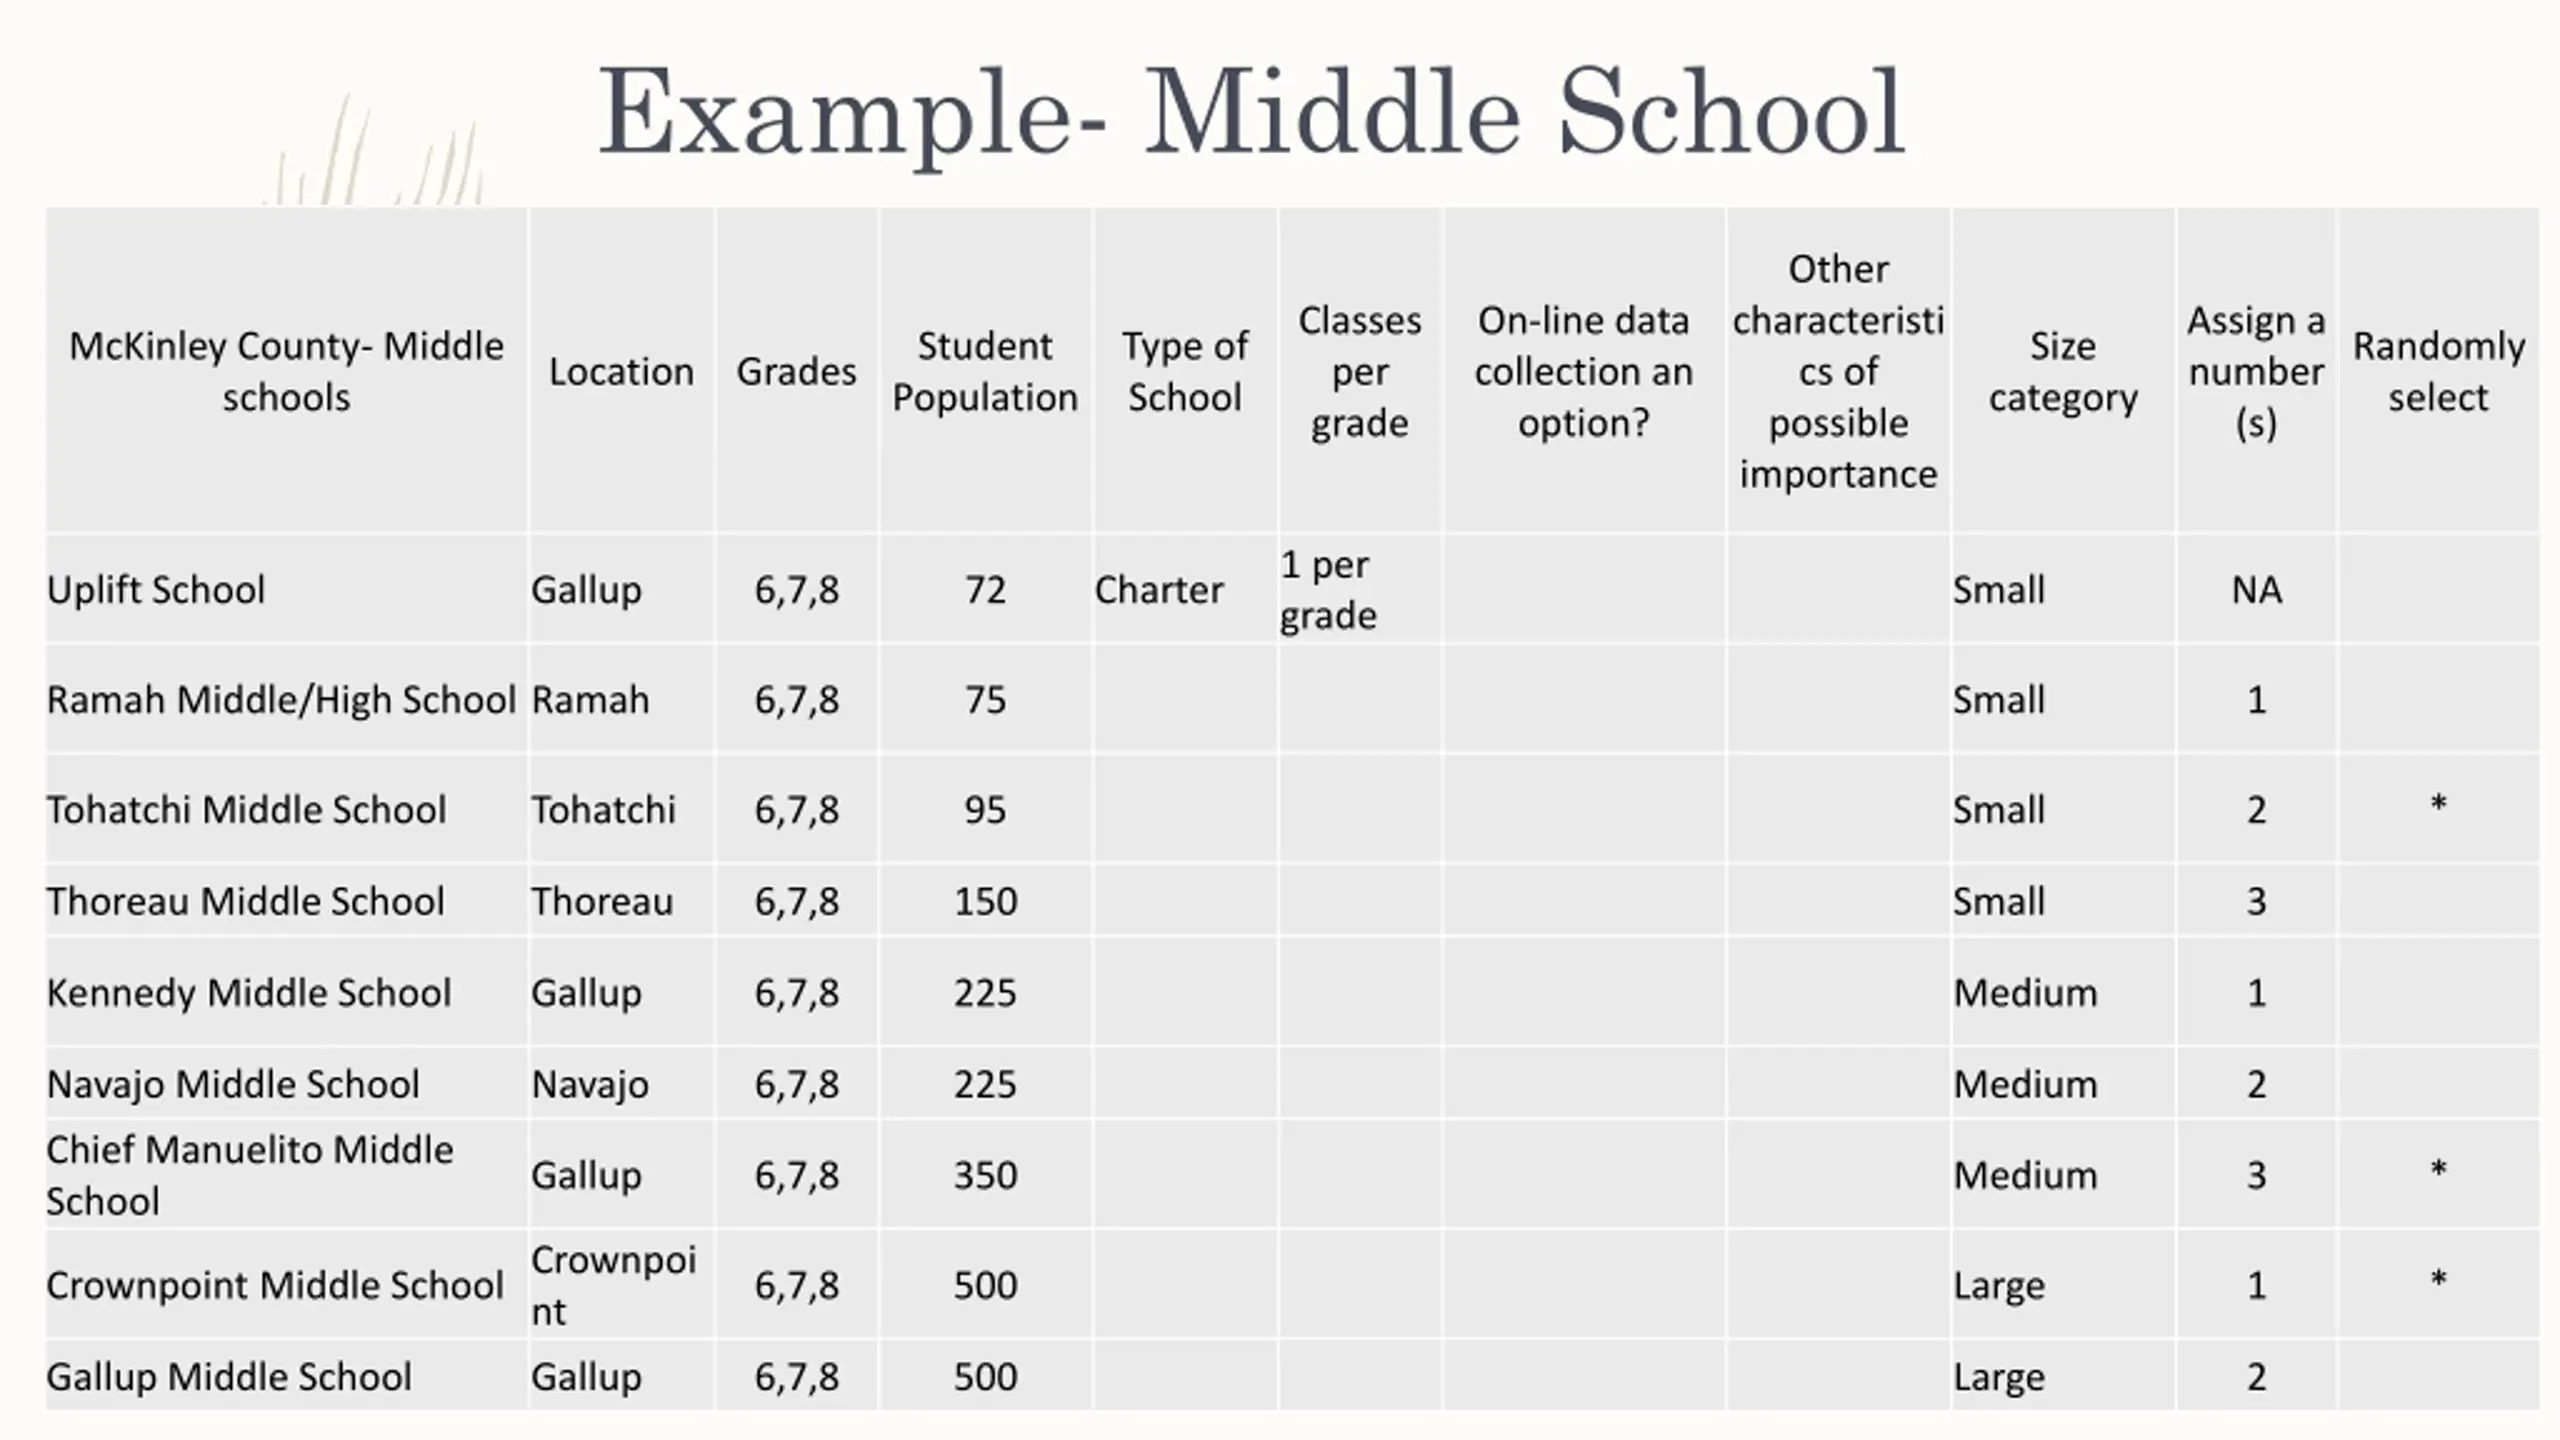Click the "Kennedy Middle School" cell
Image resolution: width=2560 pixels, height=1440 pixels.
click(249, 993)
